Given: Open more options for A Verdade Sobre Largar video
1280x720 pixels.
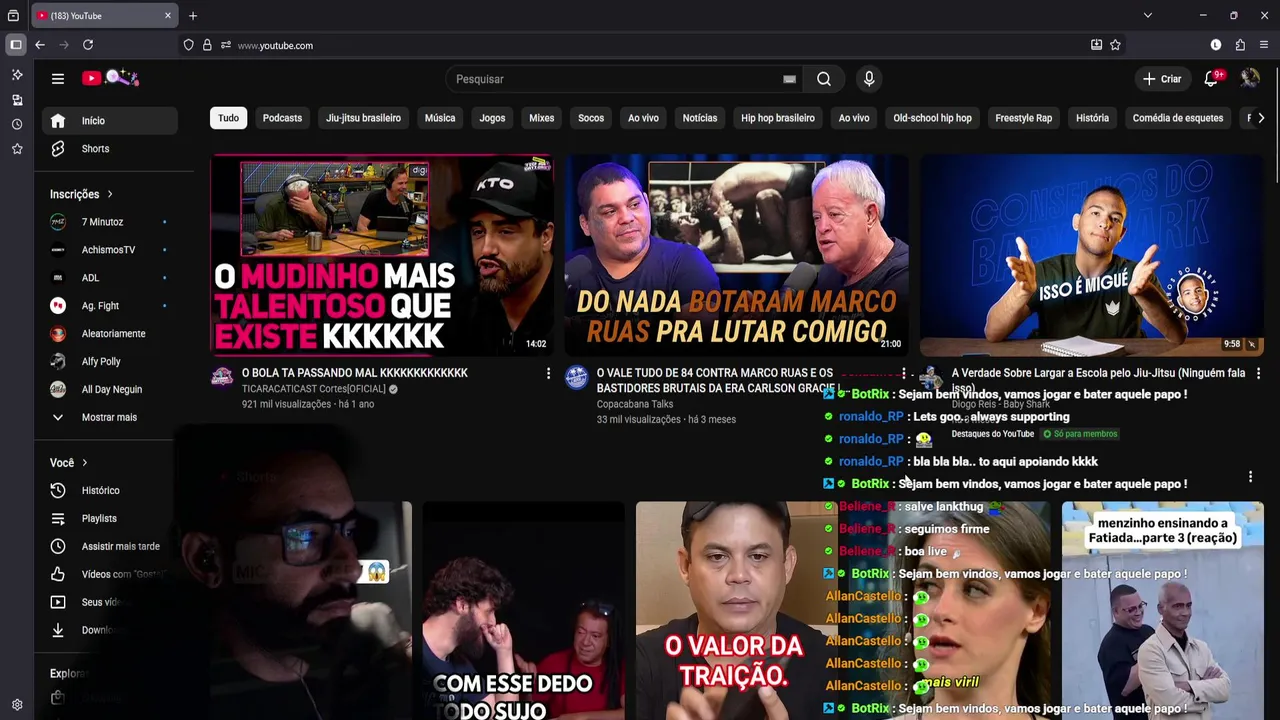Looking at the screenshot, I should point(1258,373).
